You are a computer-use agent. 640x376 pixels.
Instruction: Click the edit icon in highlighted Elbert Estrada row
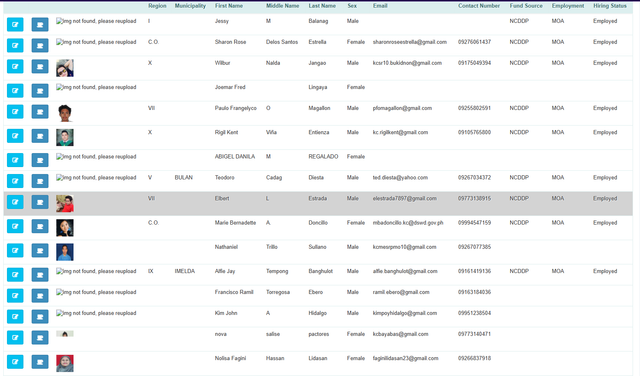pos(15,202)
